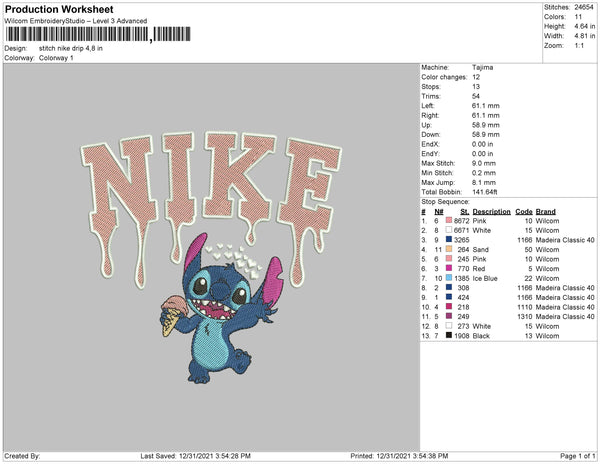Click the Min Stitch value '0.2 mm'

483,173
